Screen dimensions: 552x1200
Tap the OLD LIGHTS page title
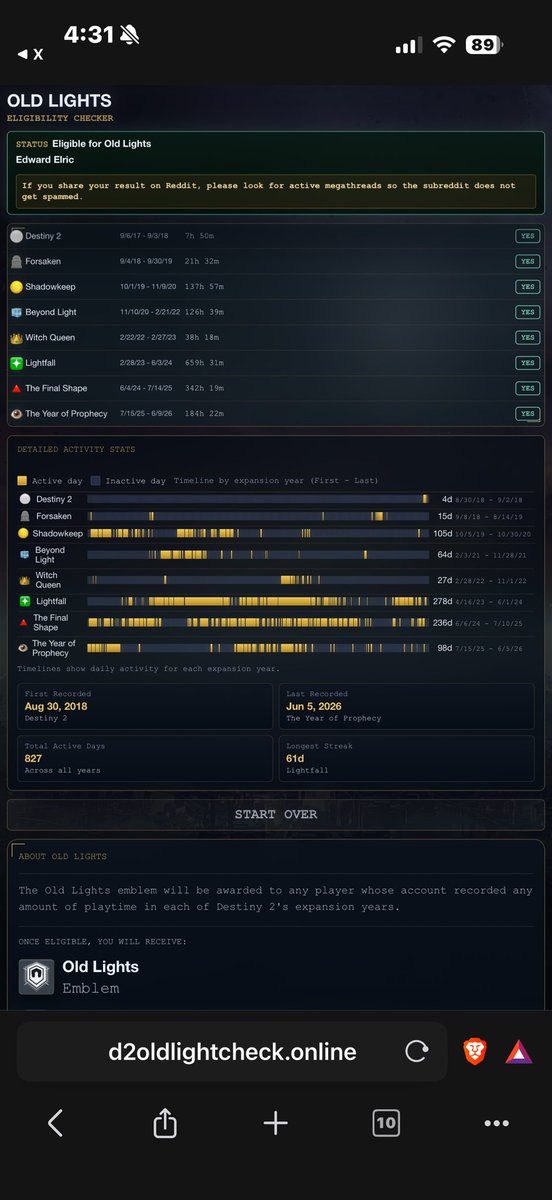[x=59, y=101]
